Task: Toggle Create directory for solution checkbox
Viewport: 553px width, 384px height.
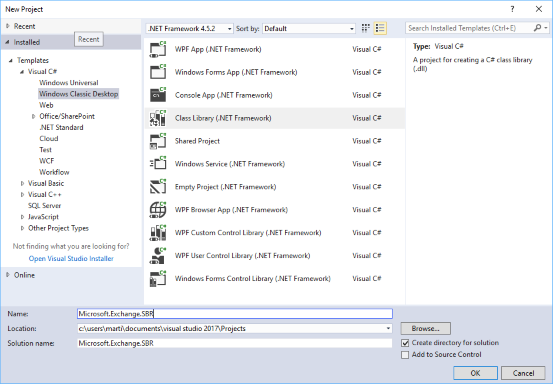Action: (405, 343)
